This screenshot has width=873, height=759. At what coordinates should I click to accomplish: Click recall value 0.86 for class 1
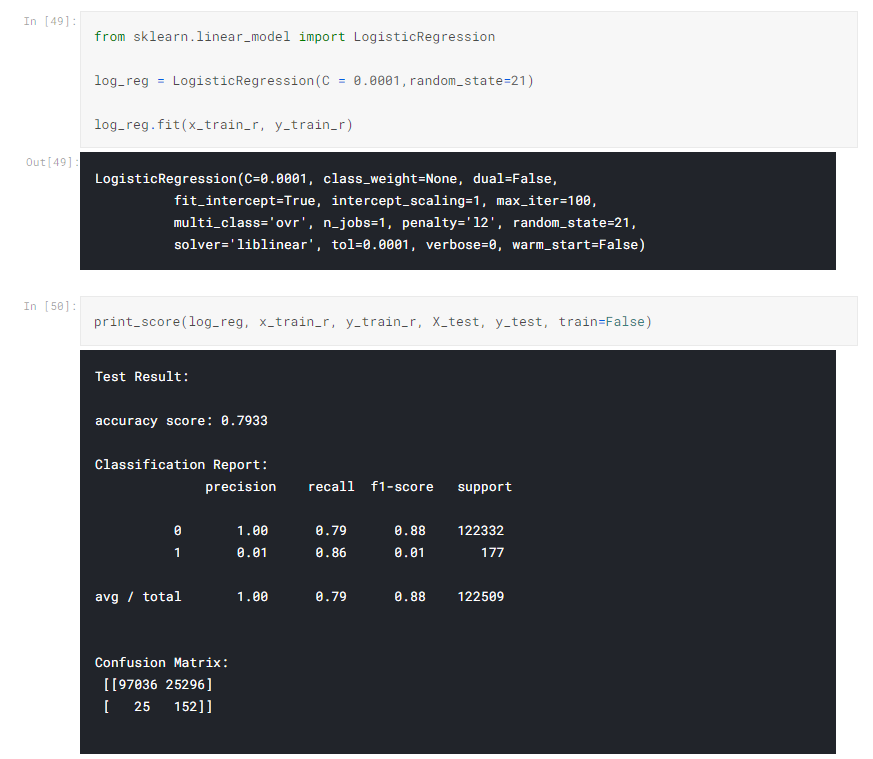[x=331, y=553]
